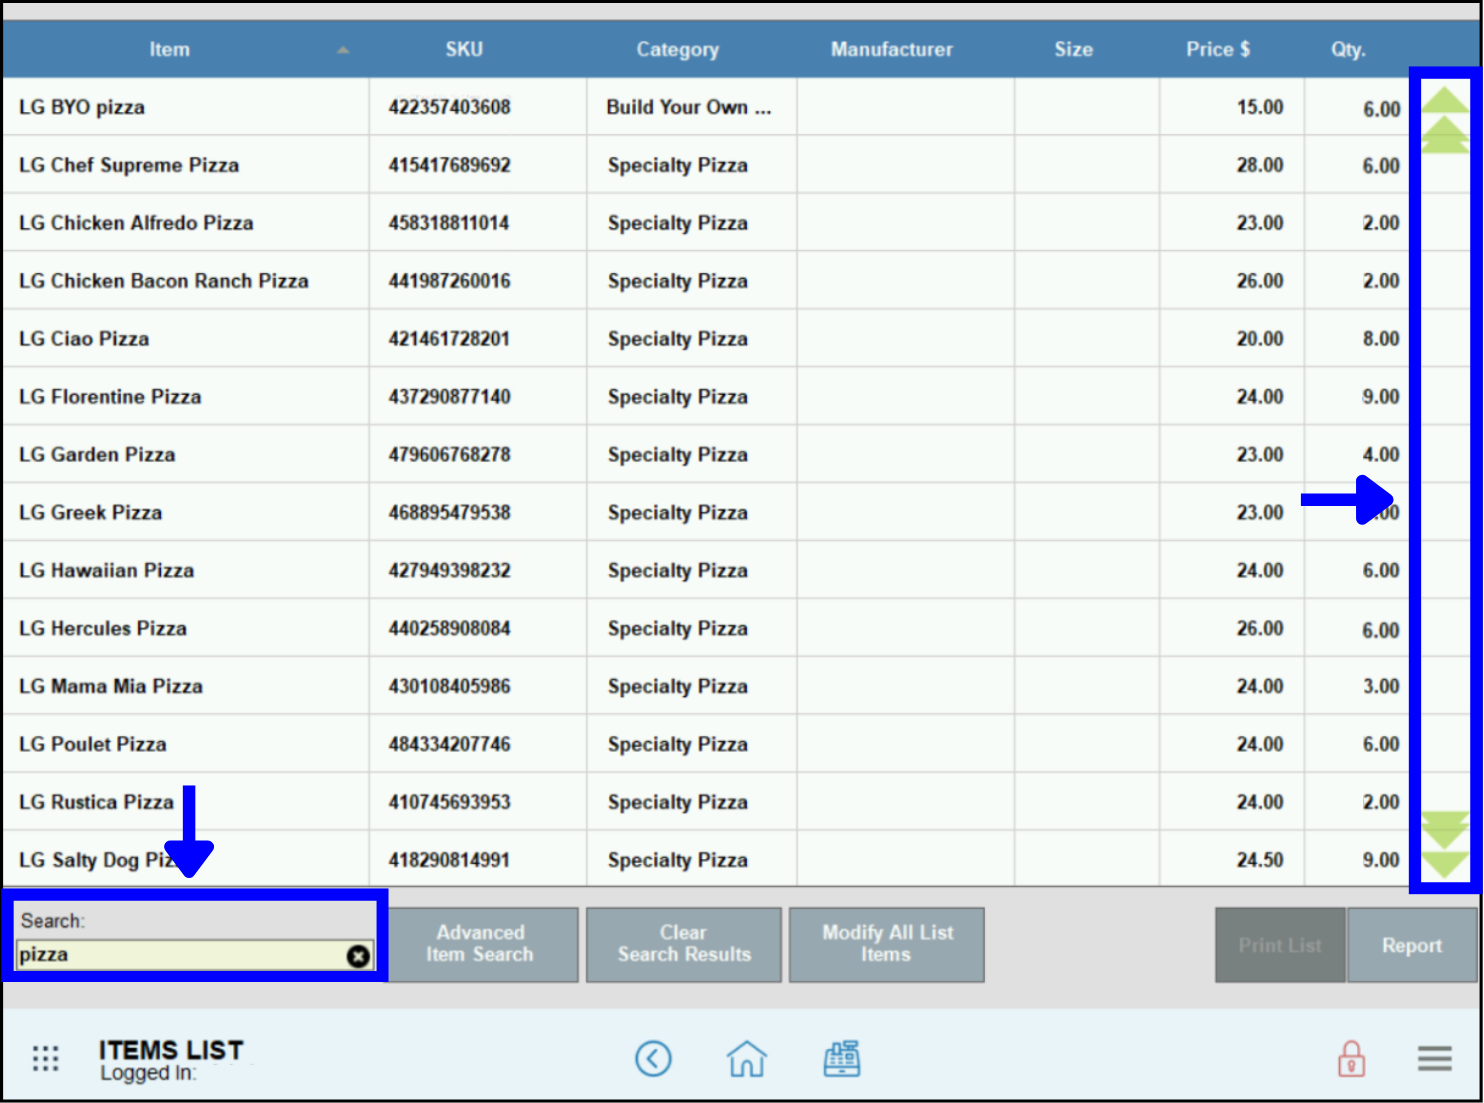Screen dimensions: 1484x1103
Task: Go to the Home screen icon
Action: point(746,1058)
